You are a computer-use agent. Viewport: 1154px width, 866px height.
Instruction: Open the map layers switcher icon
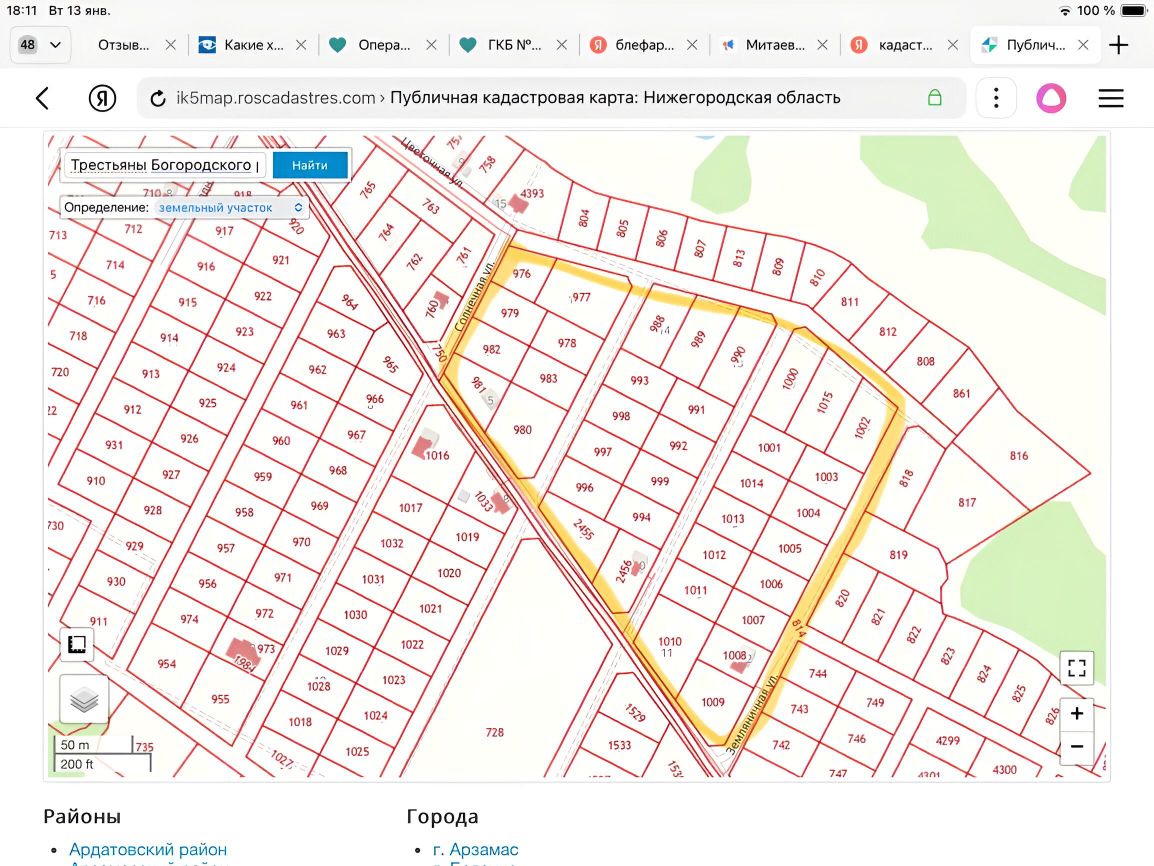point(84,699)
